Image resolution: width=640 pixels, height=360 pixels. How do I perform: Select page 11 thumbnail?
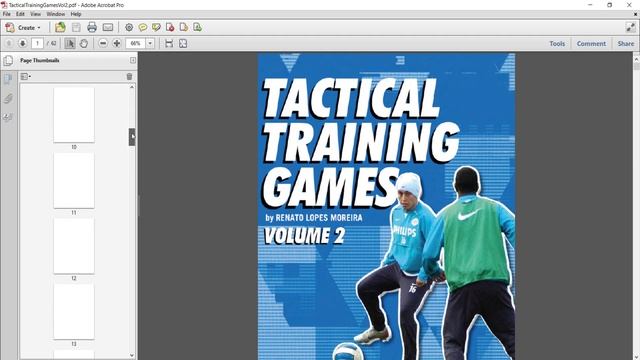[x=74, y=181]
